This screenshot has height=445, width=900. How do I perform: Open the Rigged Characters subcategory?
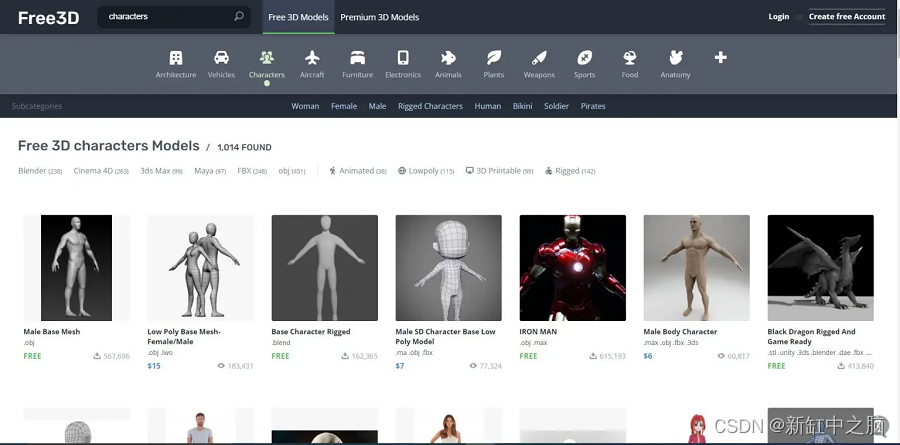coord(430,106)
